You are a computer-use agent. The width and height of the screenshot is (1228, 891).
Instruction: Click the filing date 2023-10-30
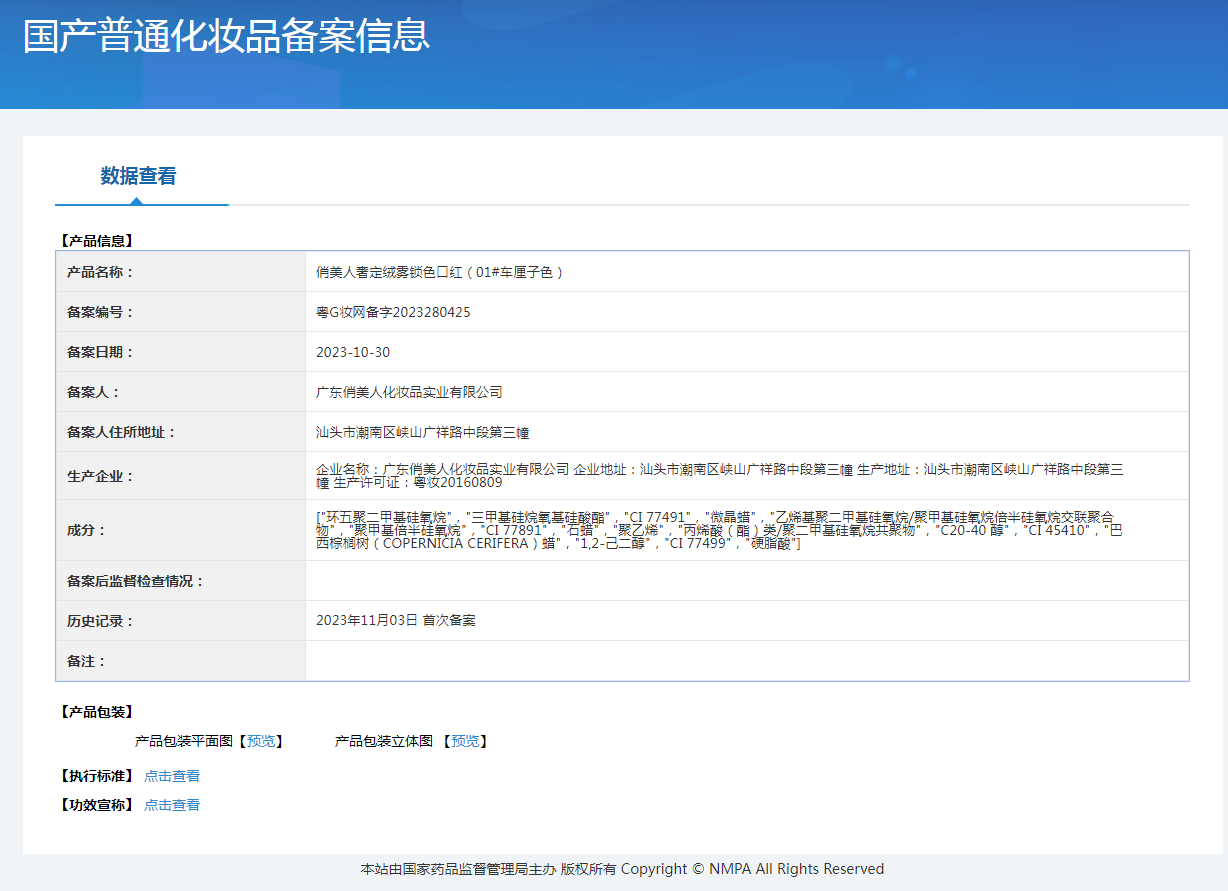[353, 352]
